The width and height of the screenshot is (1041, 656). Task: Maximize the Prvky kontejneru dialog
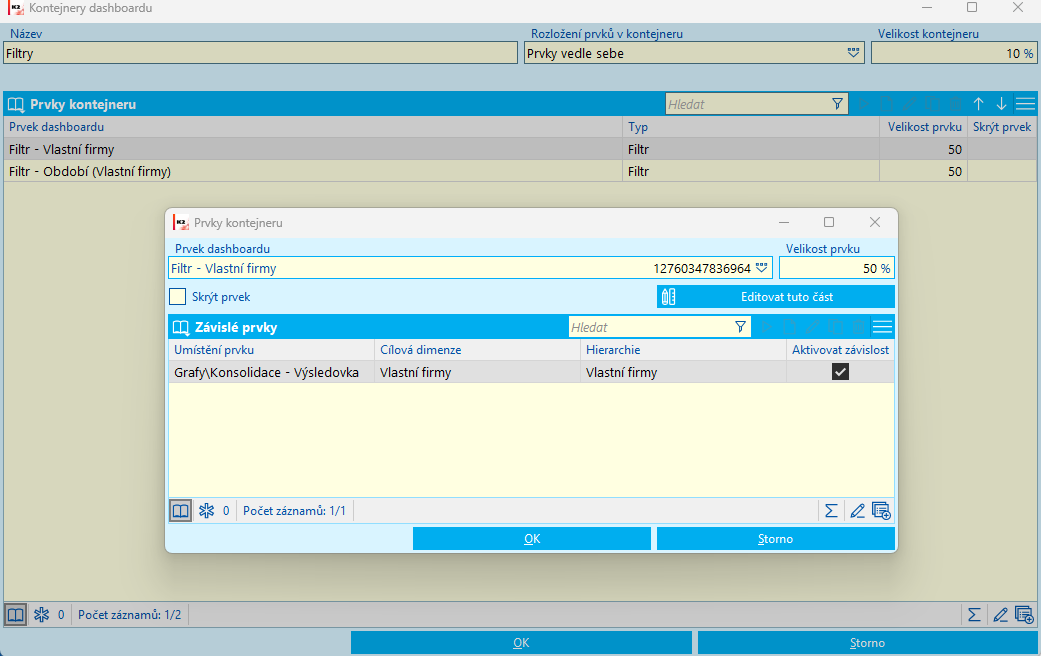829,222
